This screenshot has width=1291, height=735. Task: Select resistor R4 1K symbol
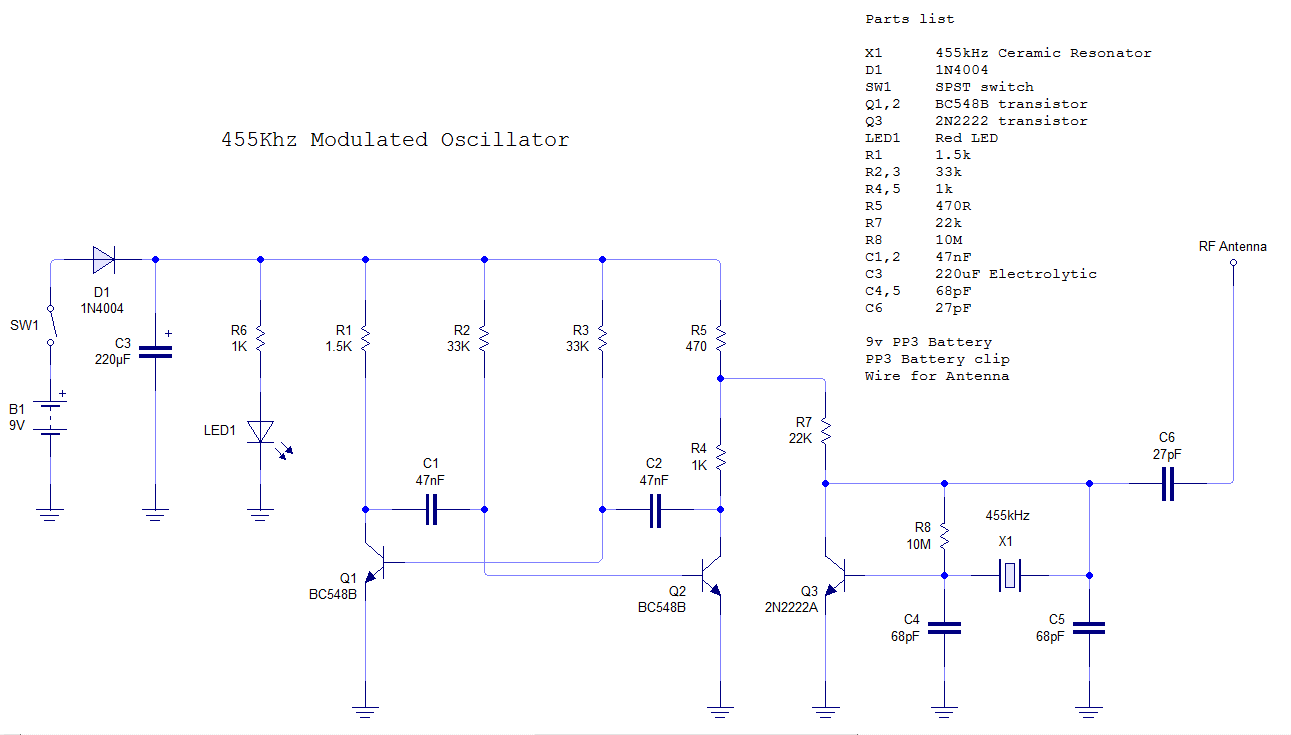click(x=720, y=457)
